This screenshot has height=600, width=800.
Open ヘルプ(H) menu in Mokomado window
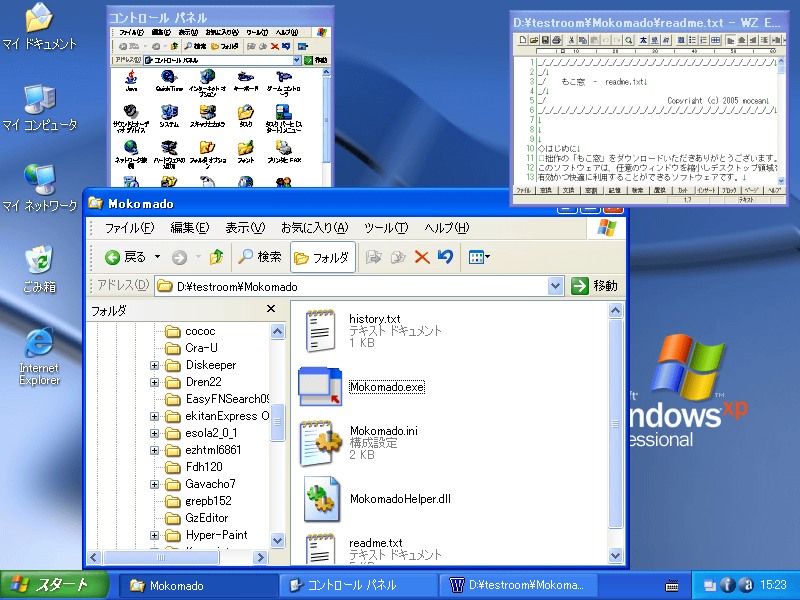tap(446, 228)
